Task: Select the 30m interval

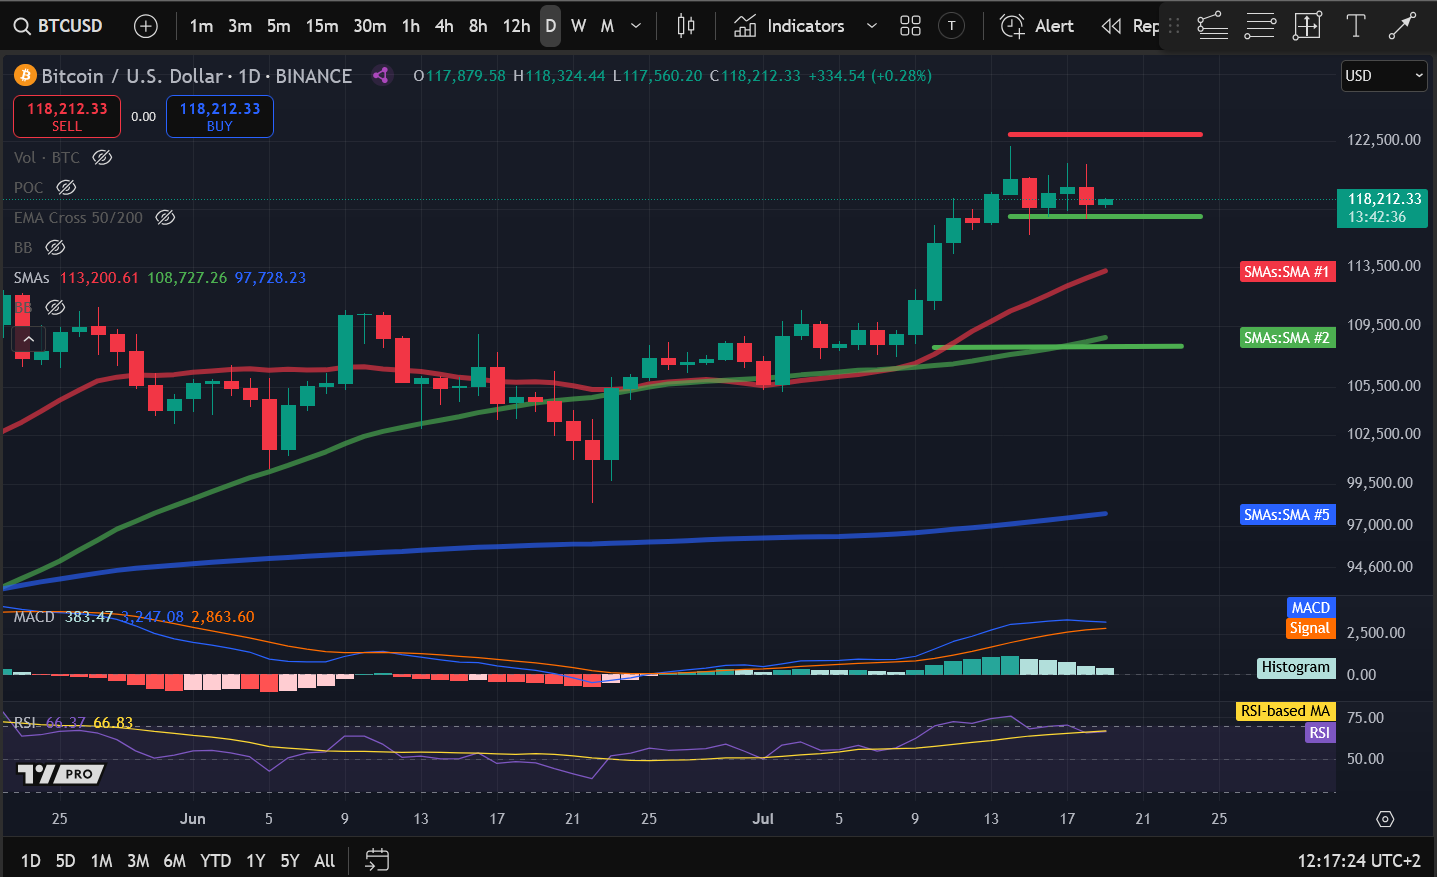Action: pyautogui.click(x=370, y=26)
